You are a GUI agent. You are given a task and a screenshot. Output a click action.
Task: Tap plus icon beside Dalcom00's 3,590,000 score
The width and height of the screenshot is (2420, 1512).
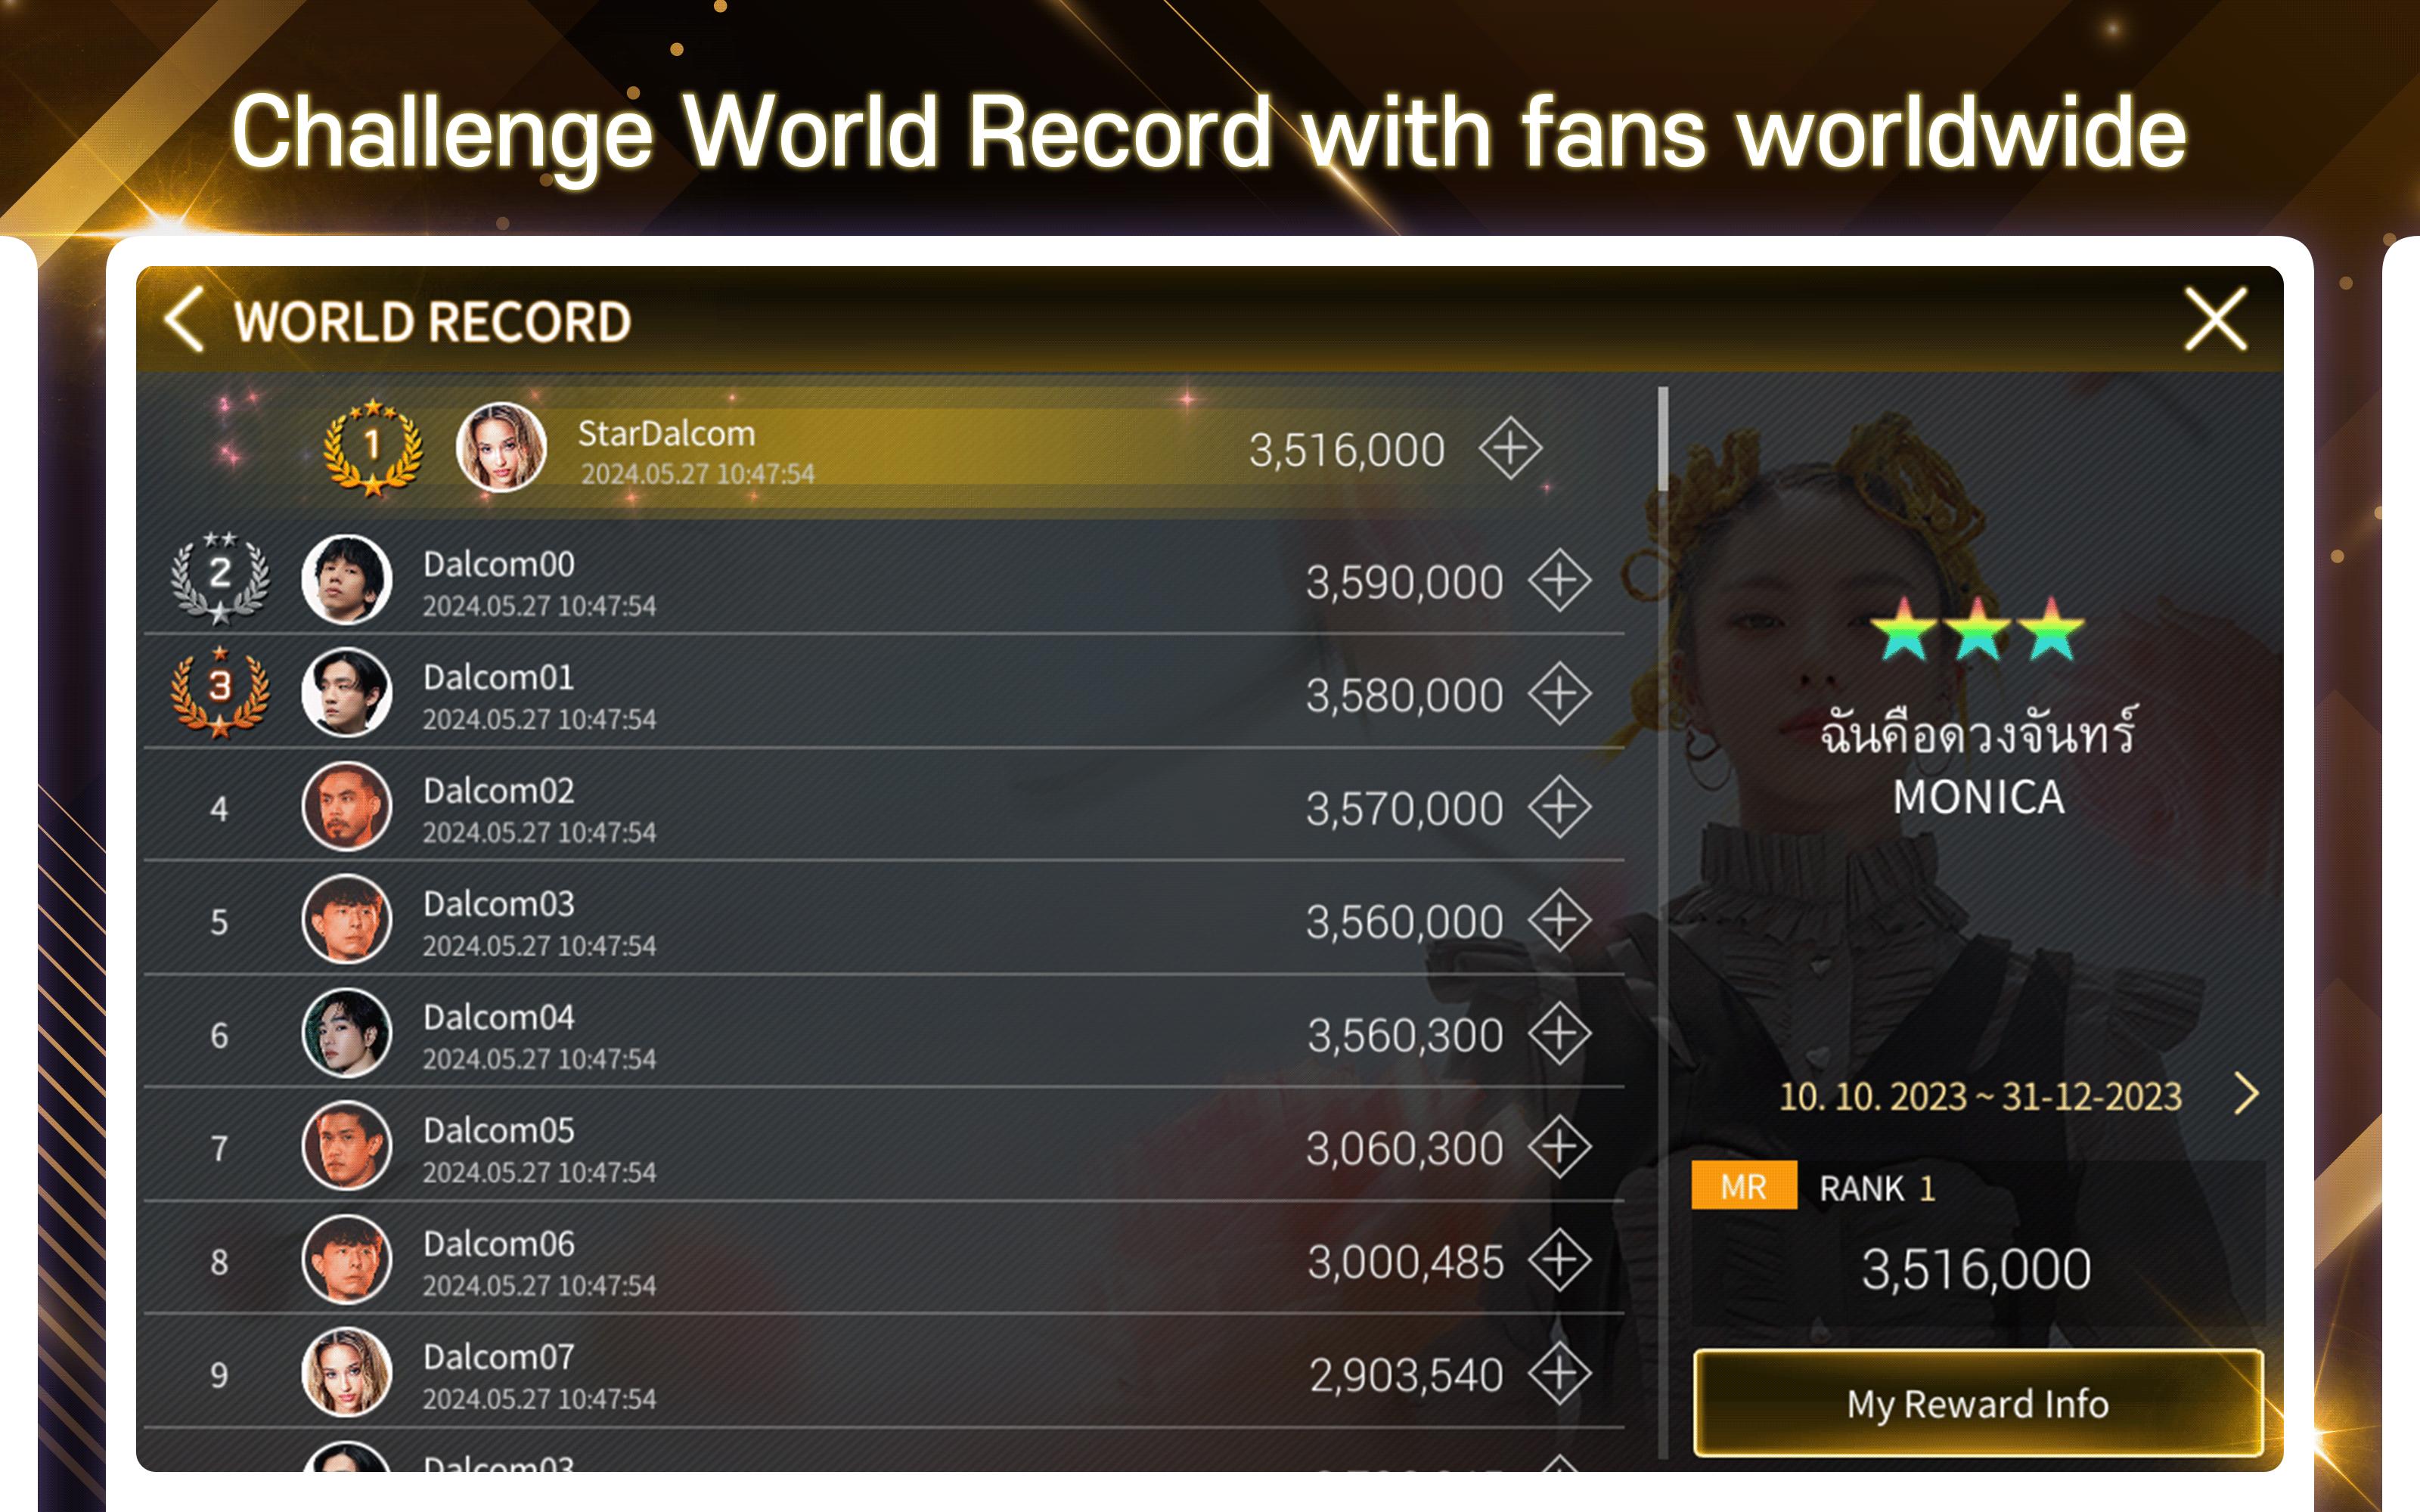(x=1559, y=580)
